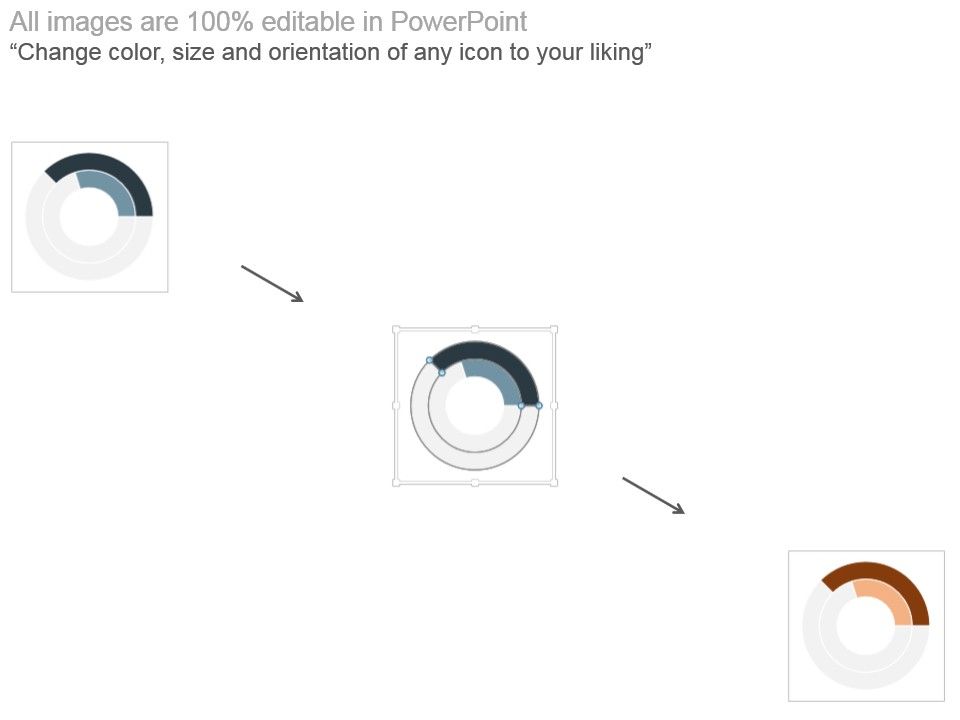Click the top-middle selection handle
The height and width of the screenshot is (720, 960).
click(x=475, y=329)
